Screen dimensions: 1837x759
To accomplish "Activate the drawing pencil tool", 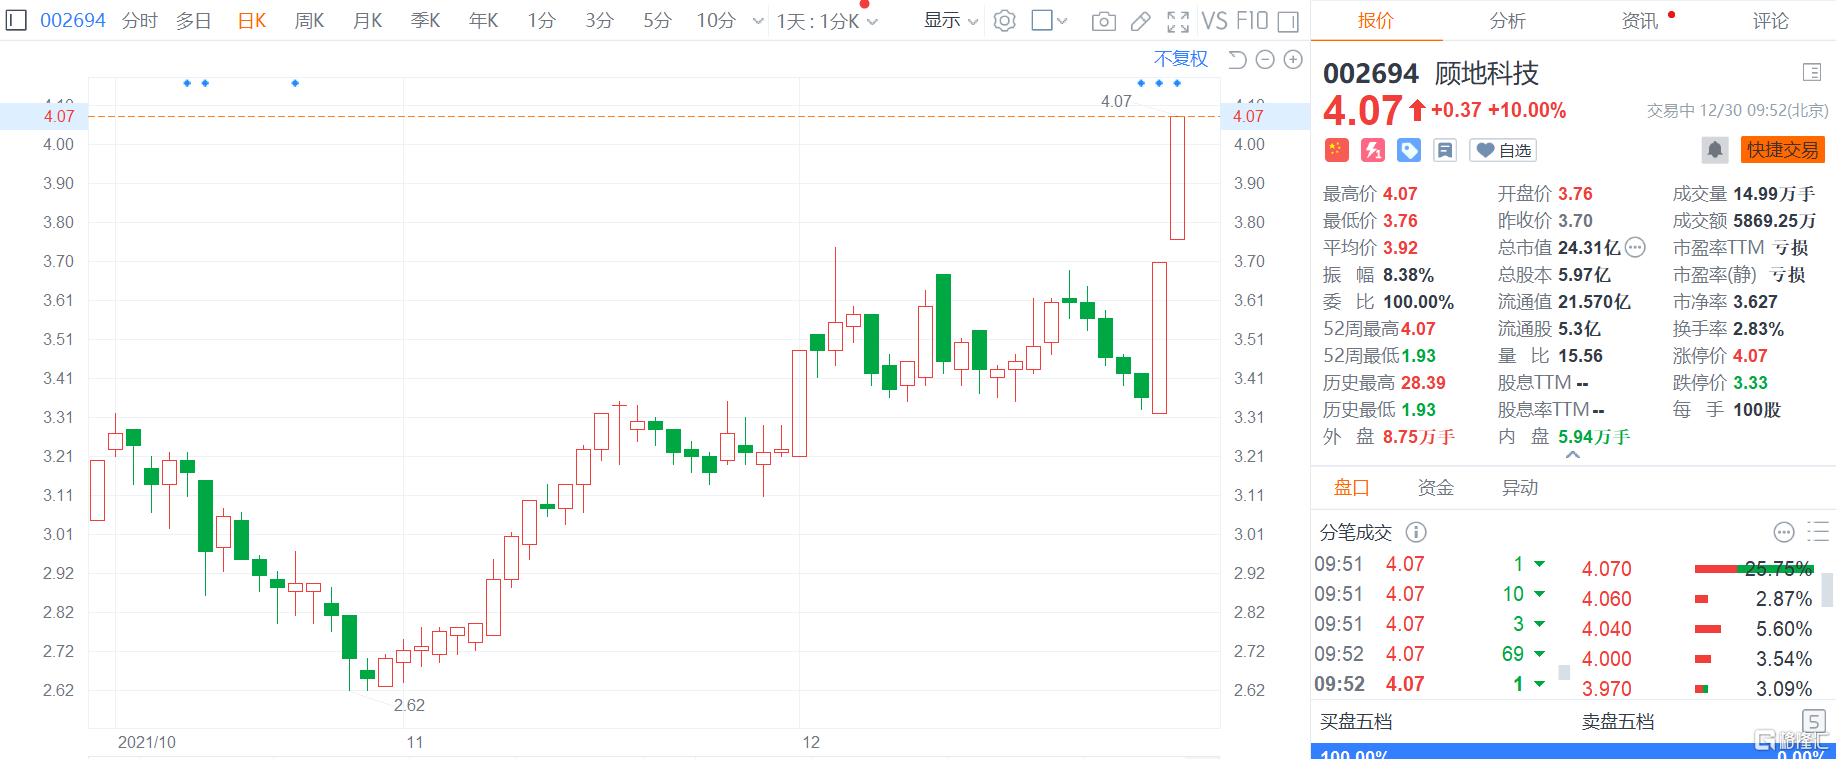I will coord(1141,21).
